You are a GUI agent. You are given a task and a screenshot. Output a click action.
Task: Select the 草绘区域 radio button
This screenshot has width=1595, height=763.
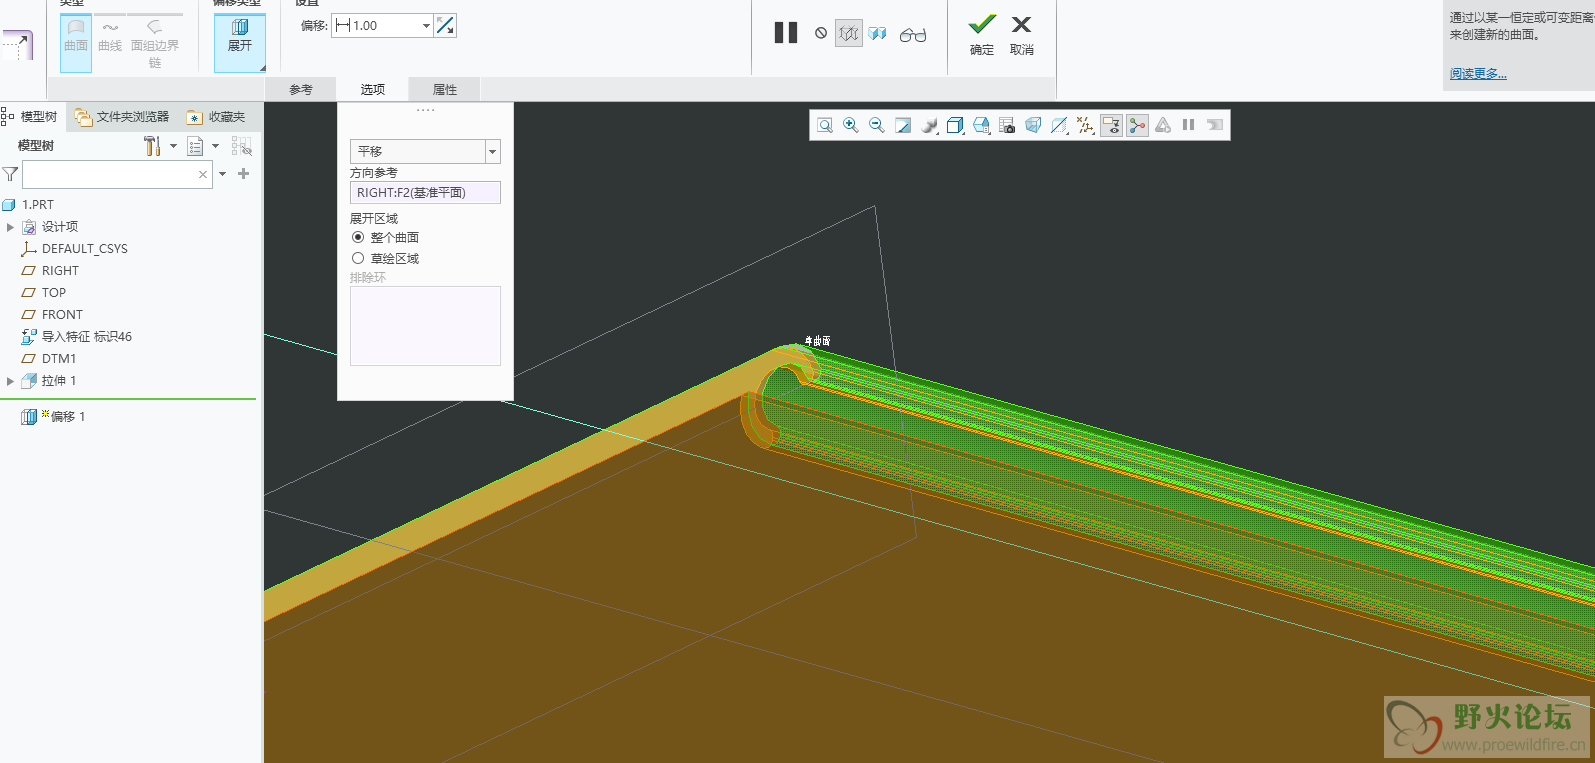(358, 258)
